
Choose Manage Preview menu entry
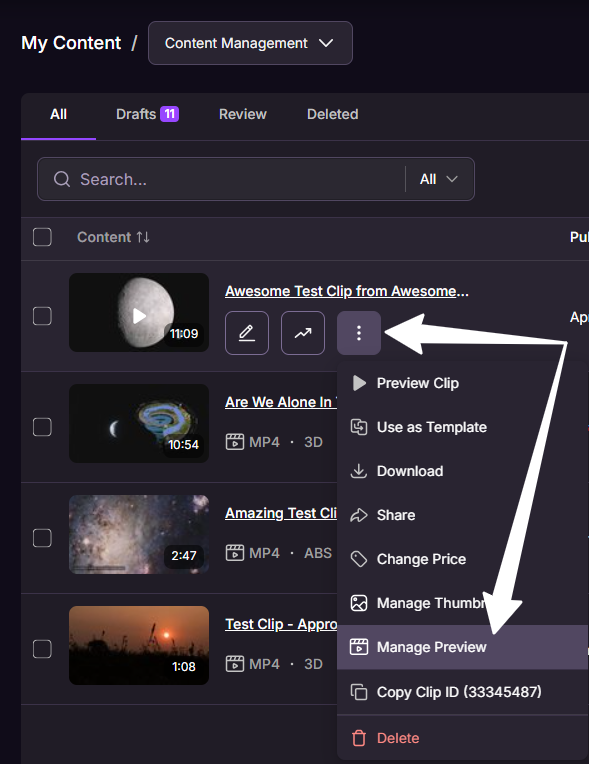[462, 647]
